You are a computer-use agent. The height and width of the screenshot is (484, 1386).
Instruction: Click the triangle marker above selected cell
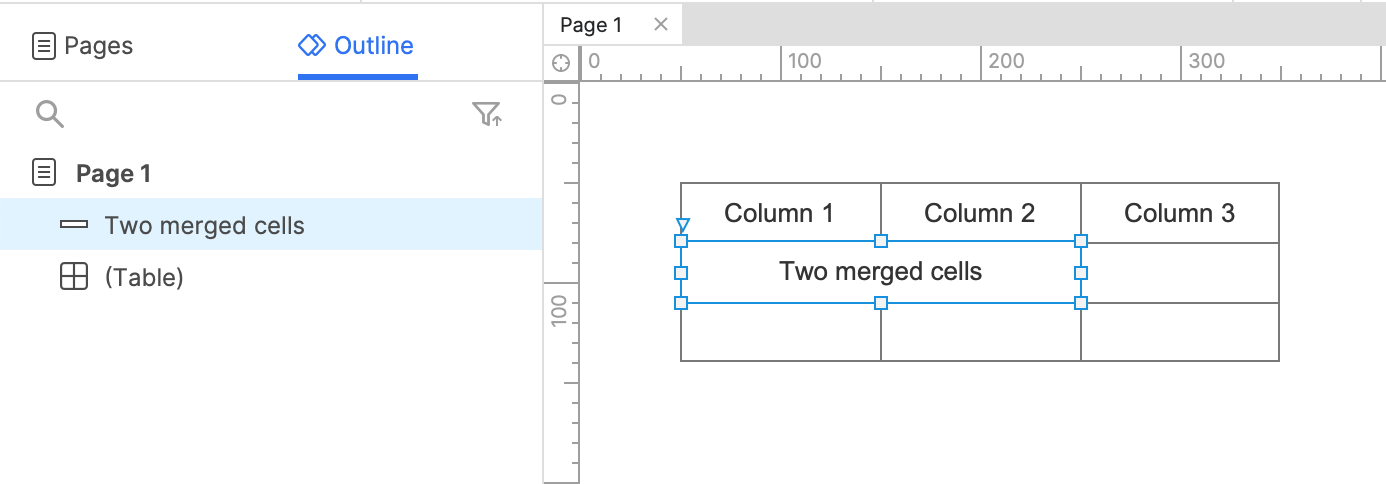682,225
